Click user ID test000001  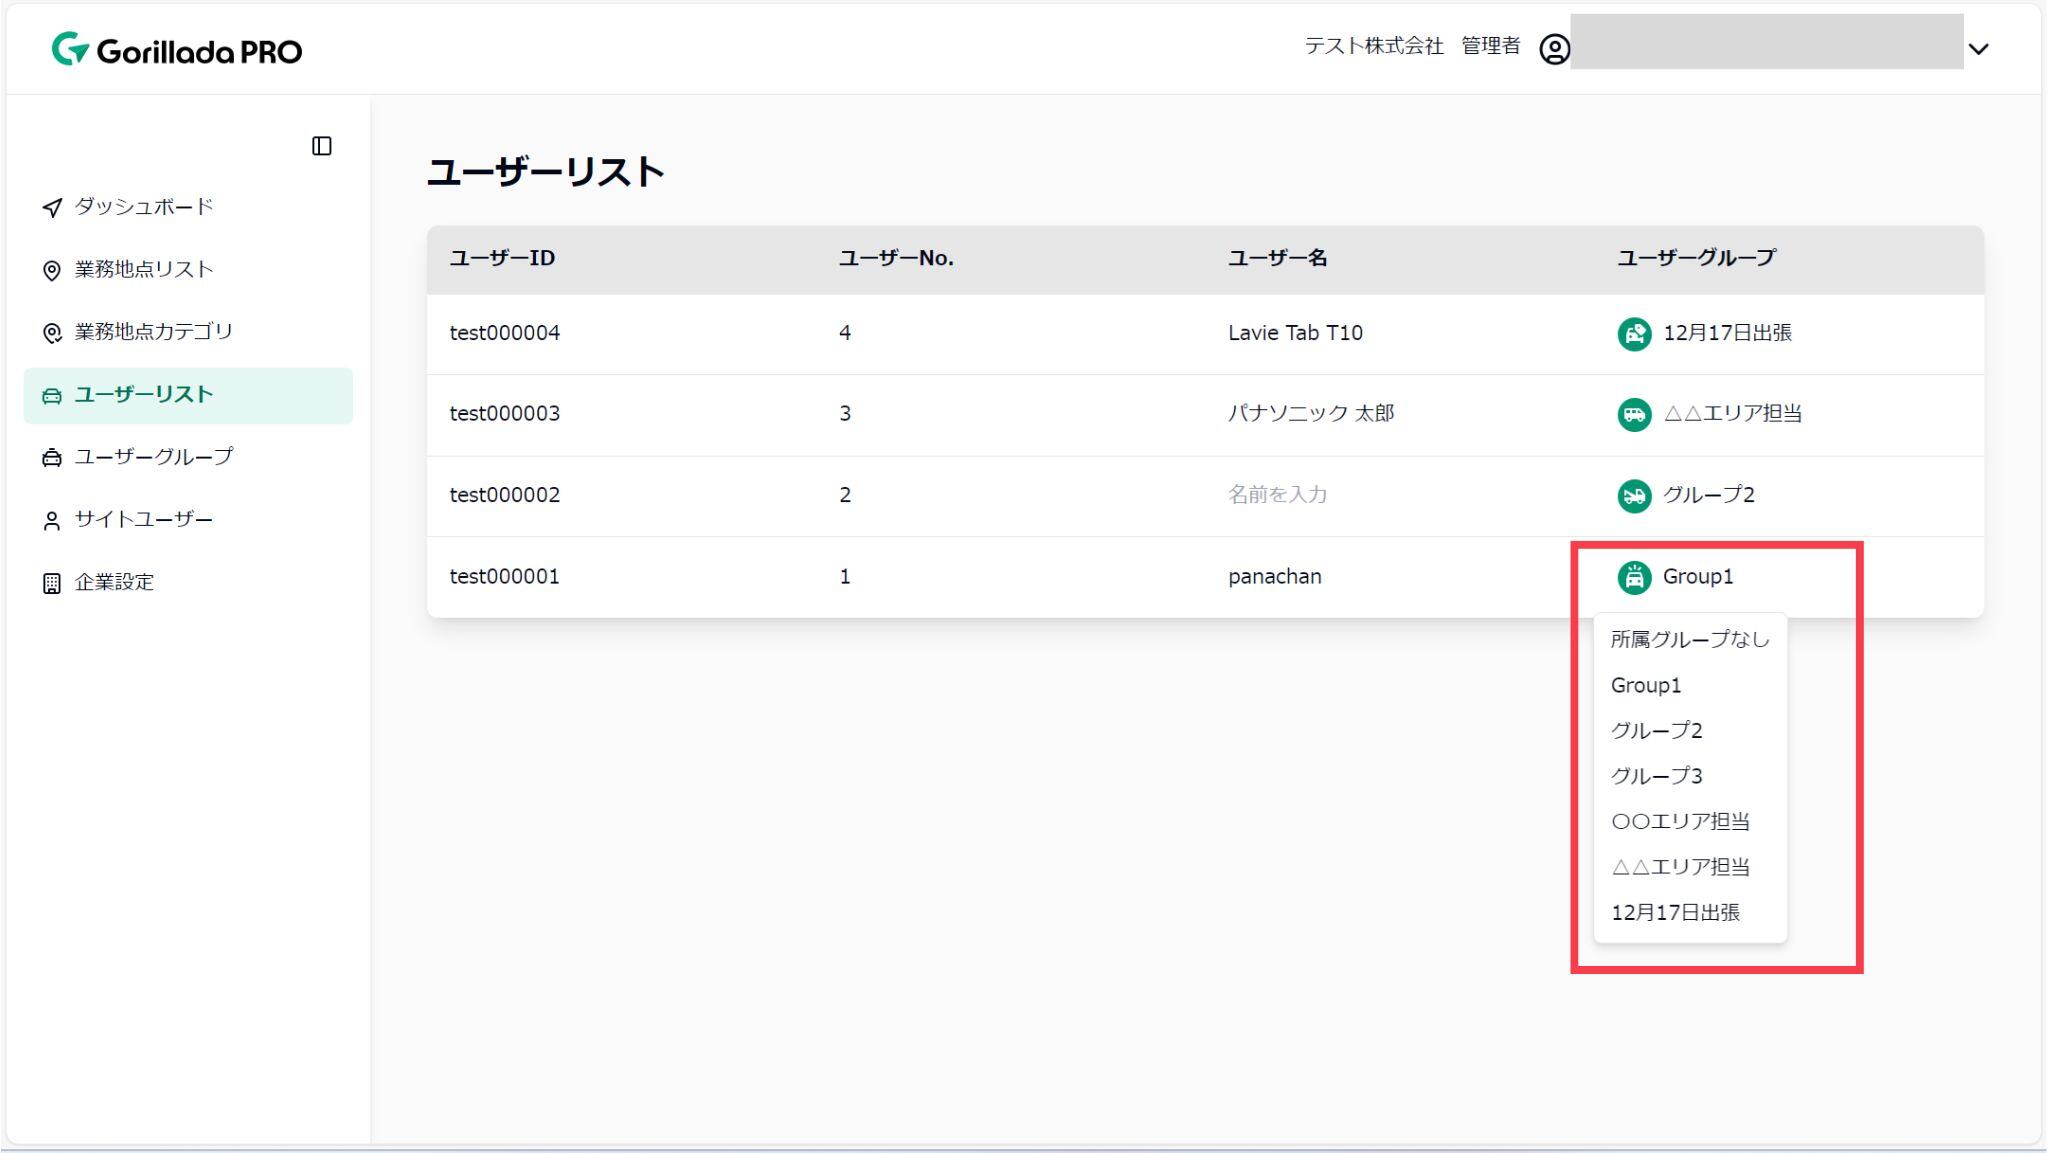pyautogui.click(x=505, y=577)
